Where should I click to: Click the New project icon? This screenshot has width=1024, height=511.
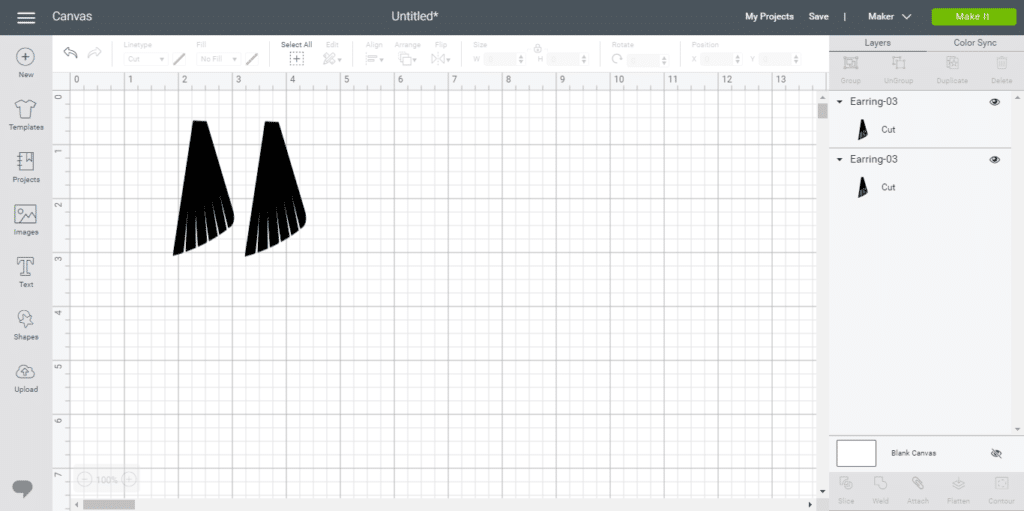pyautogui.click(x=26, y=58)
